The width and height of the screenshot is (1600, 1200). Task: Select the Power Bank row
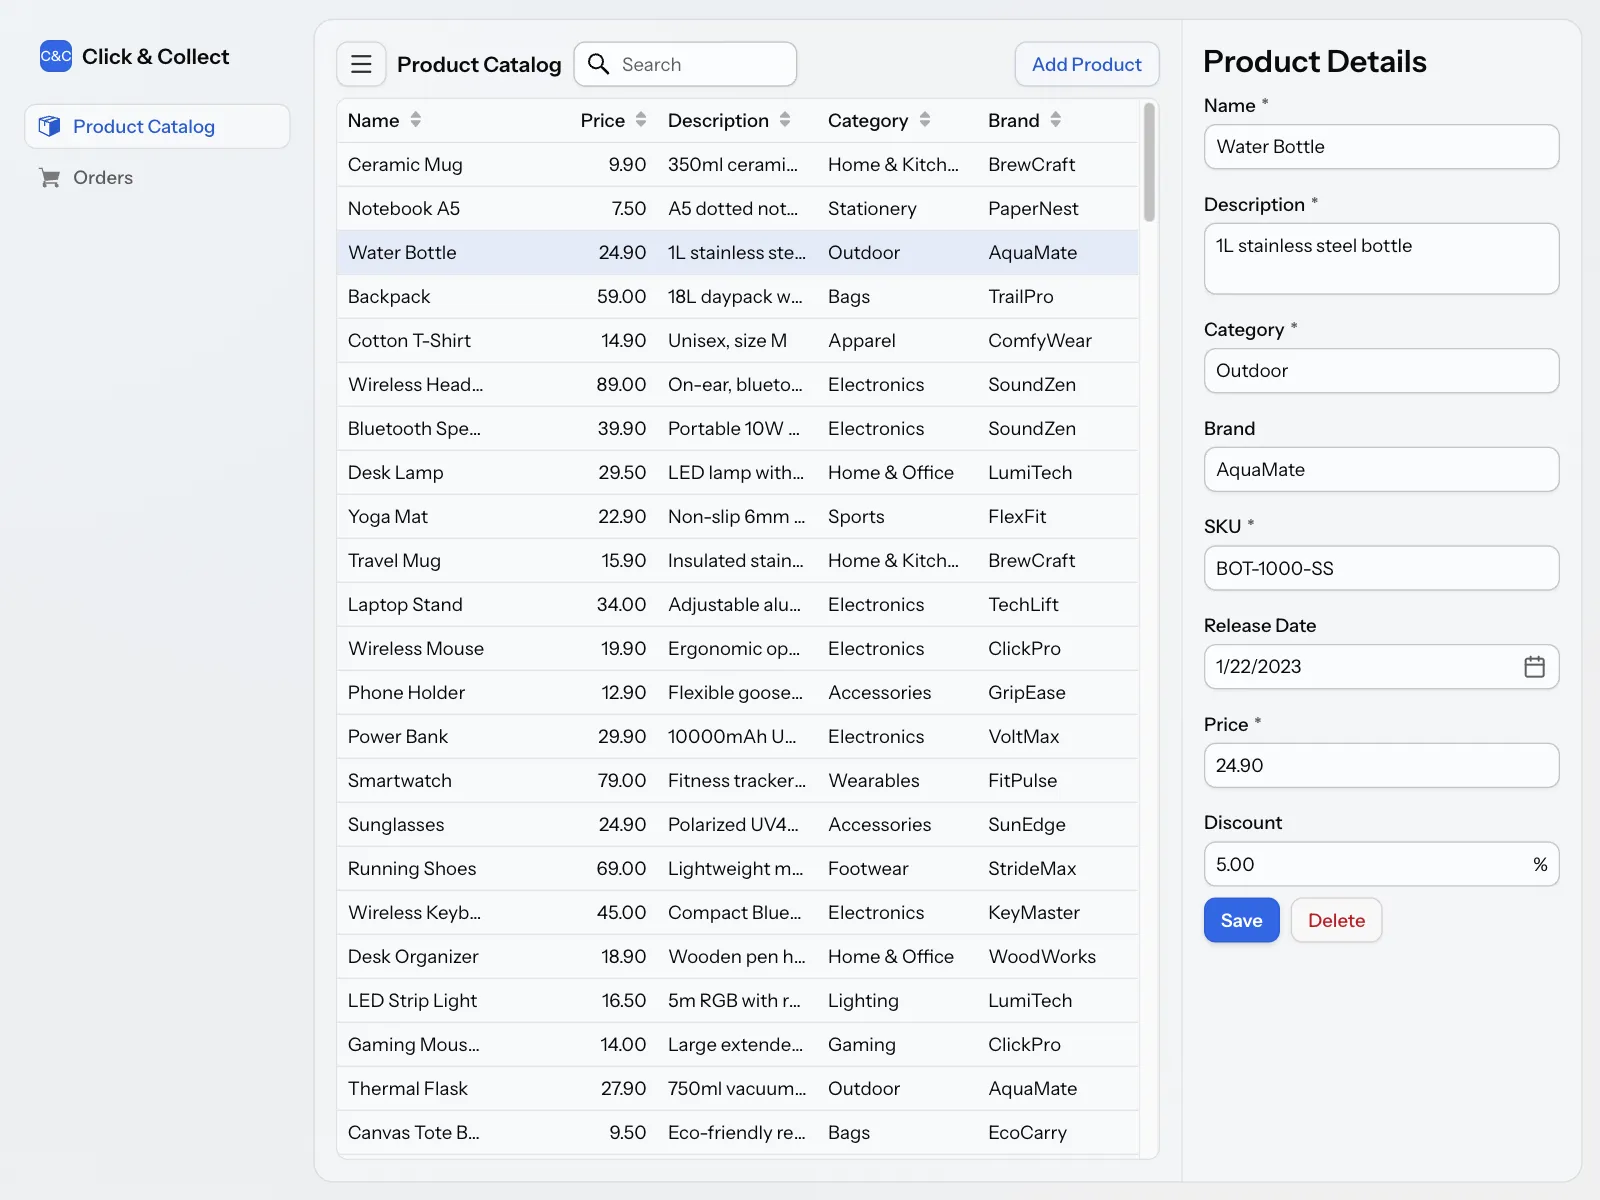click(738, 736)
